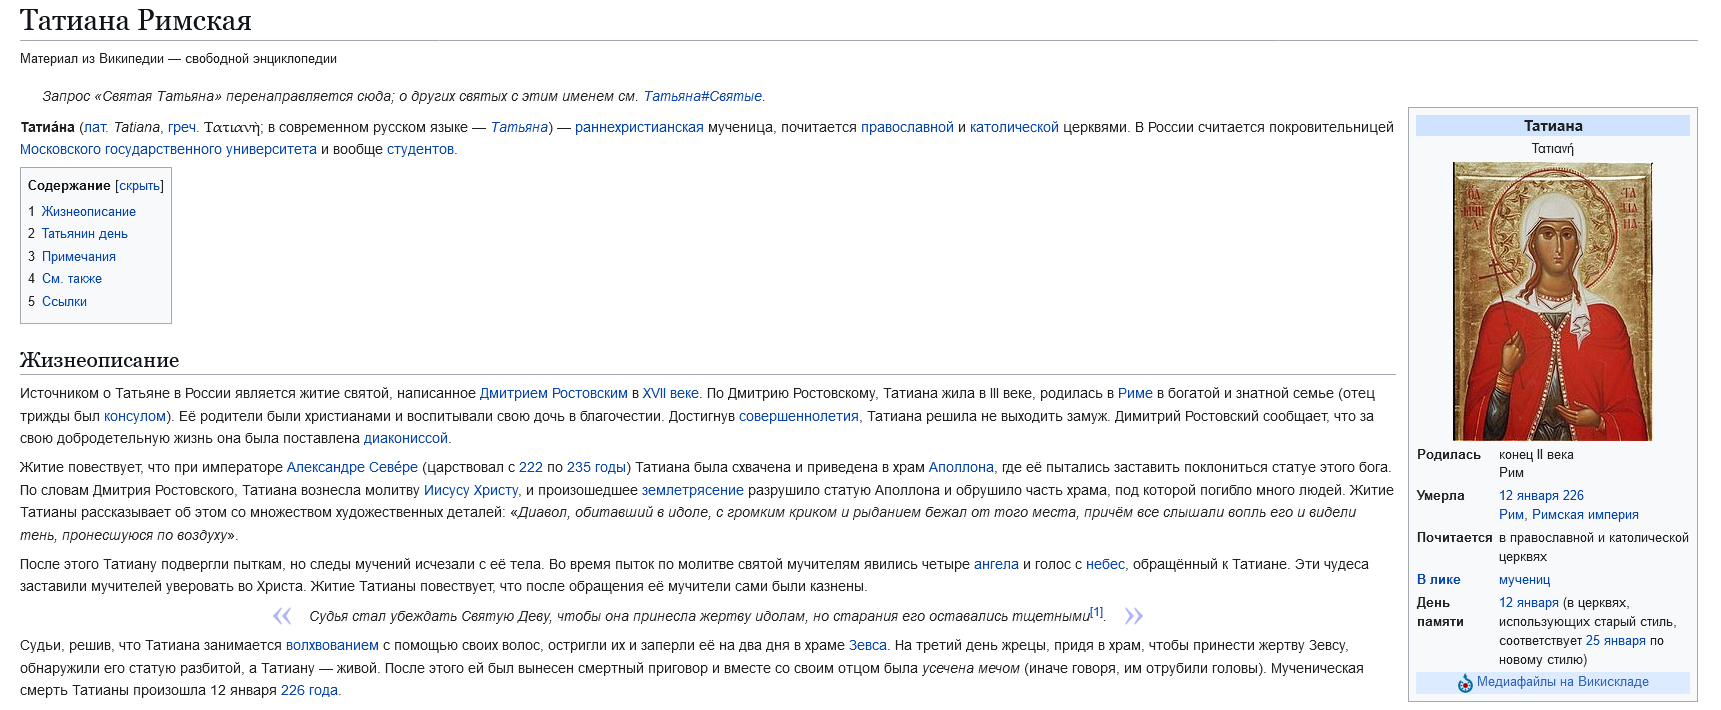Jump to section «Ссылки» in contents
This screenshot has height=710, width=1721.
coord(64,302)
